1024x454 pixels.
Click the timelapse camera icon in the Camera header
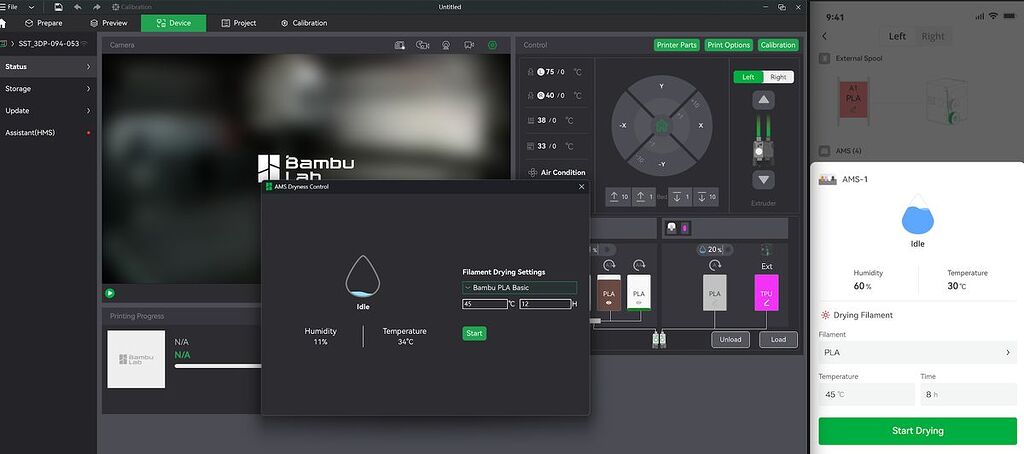[423, 45]
